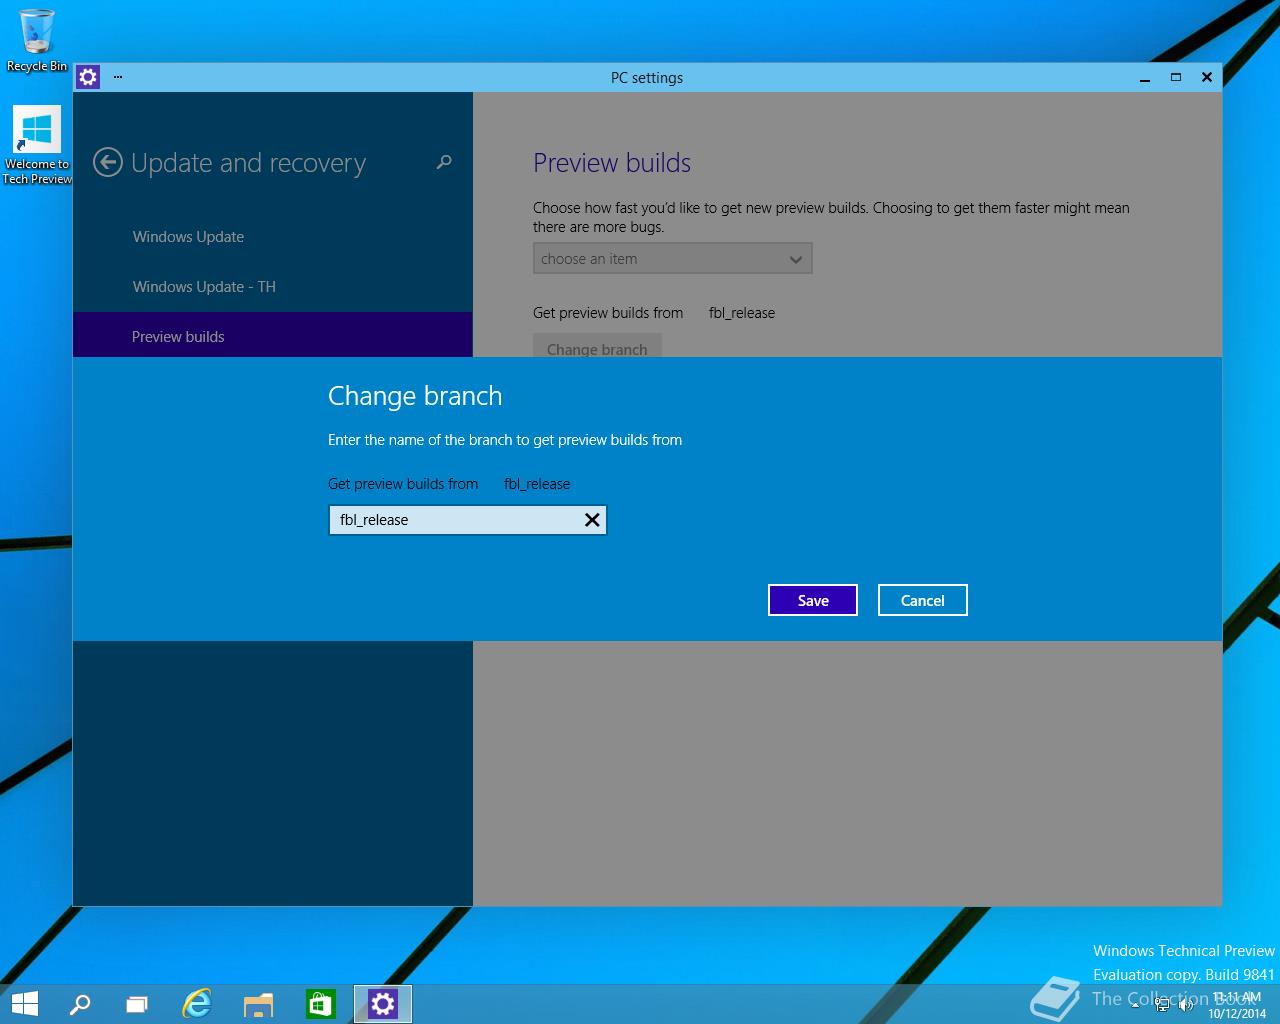The width and height of the screenshot is (1280, 1024).
Task: Select Preview builds in sidebar
Action: tap(273, 337)
